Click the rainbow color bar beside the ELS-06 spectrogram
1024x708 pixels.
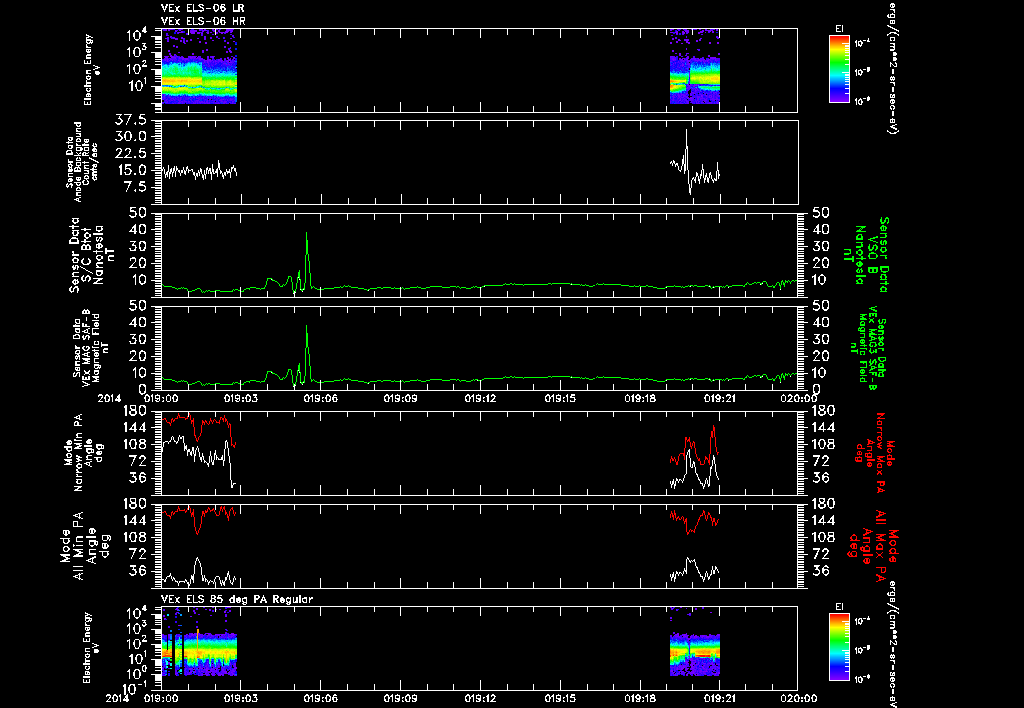839,69
